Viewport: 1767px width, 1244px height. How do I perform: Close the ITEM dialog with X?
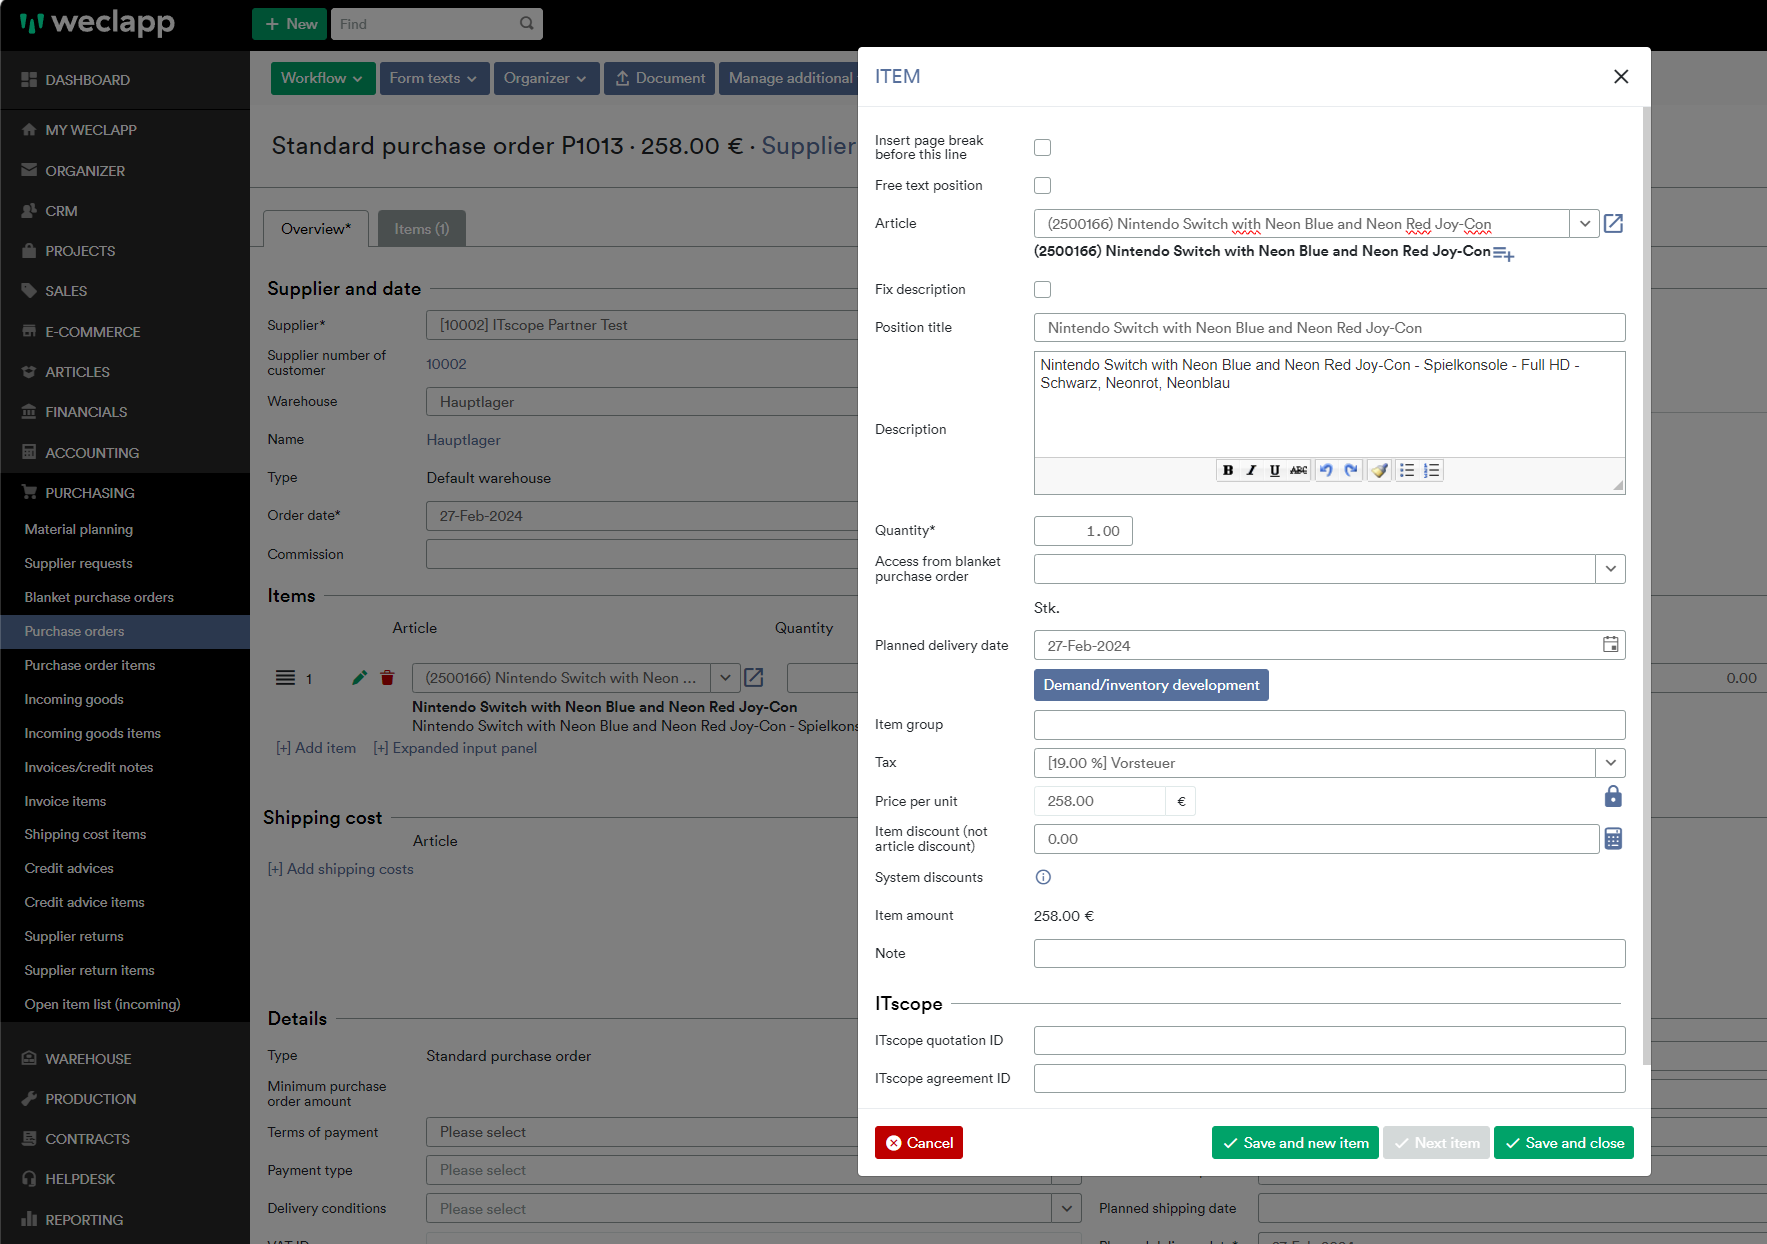pyautogui.click(x=1621, y=76)
